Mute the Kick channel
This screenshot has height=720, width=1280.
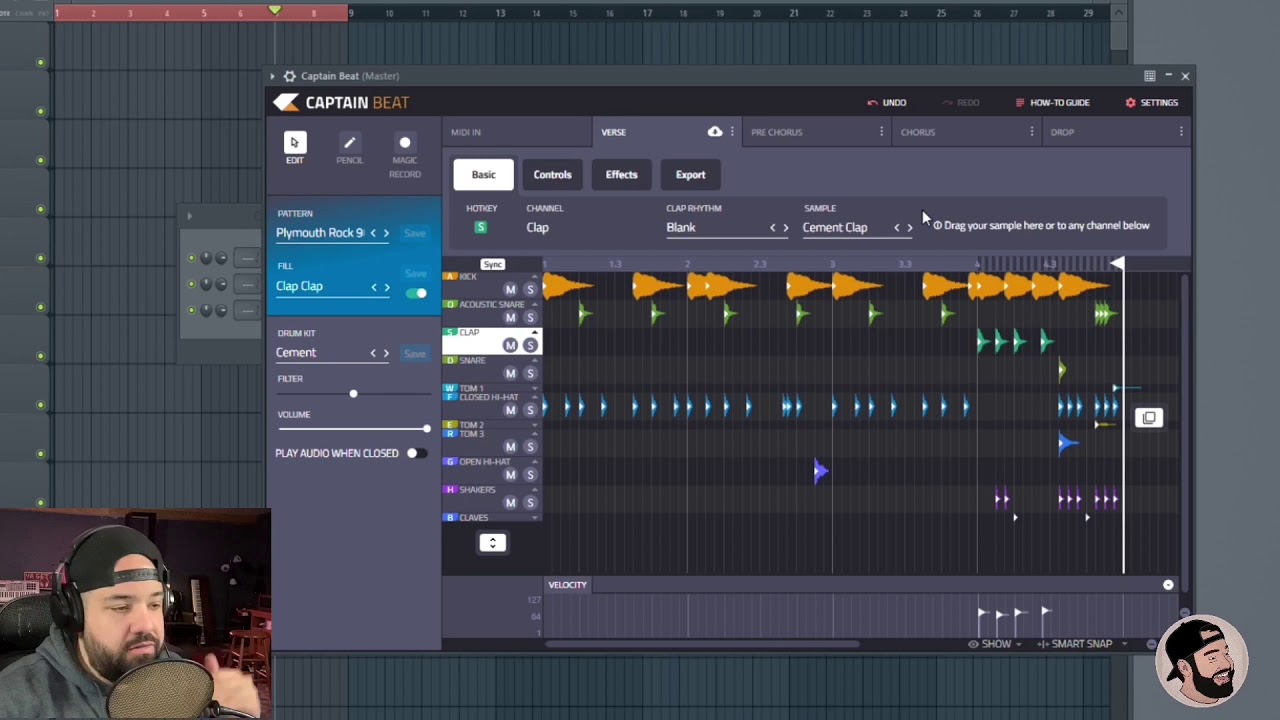click(510, 289)
